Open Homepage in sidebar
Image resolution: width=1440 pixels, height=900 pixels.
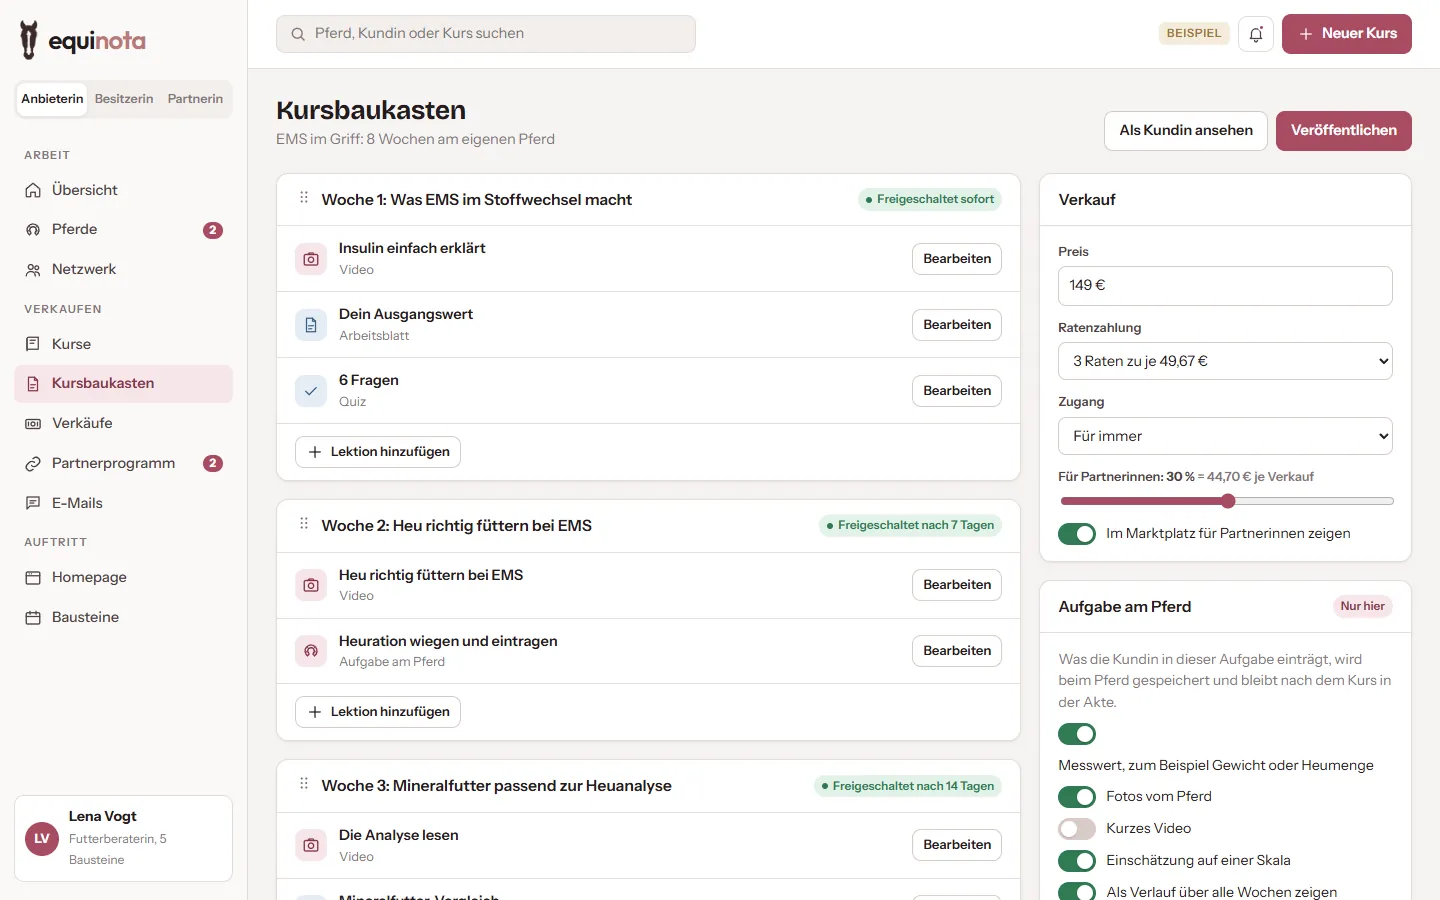click(124, 577)
